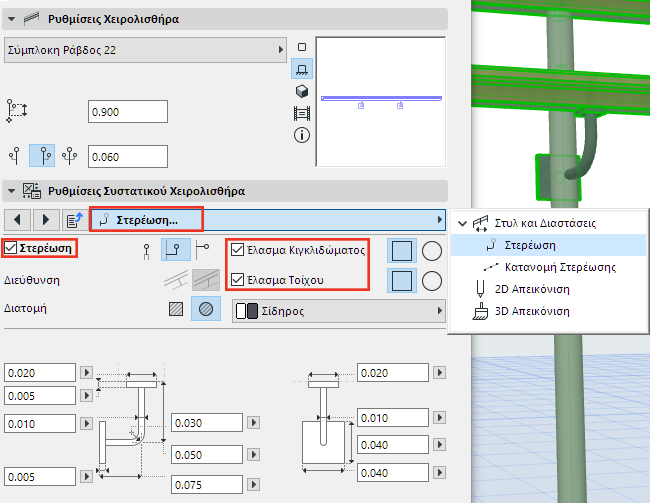
Task: Select the Στυλ και Διαστάσεις menu entry
Action: tap(545, 223)
